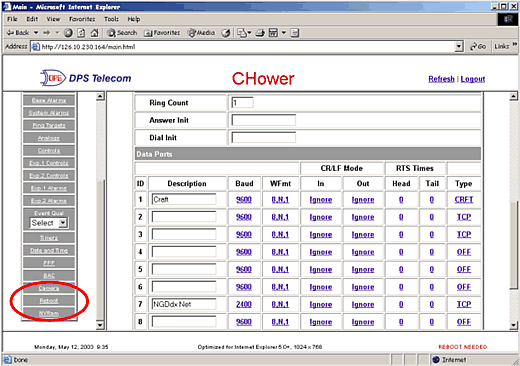Click port 7 Description field with NGDdx.Net
The image size is (520, 366).
tap(184, 304)
